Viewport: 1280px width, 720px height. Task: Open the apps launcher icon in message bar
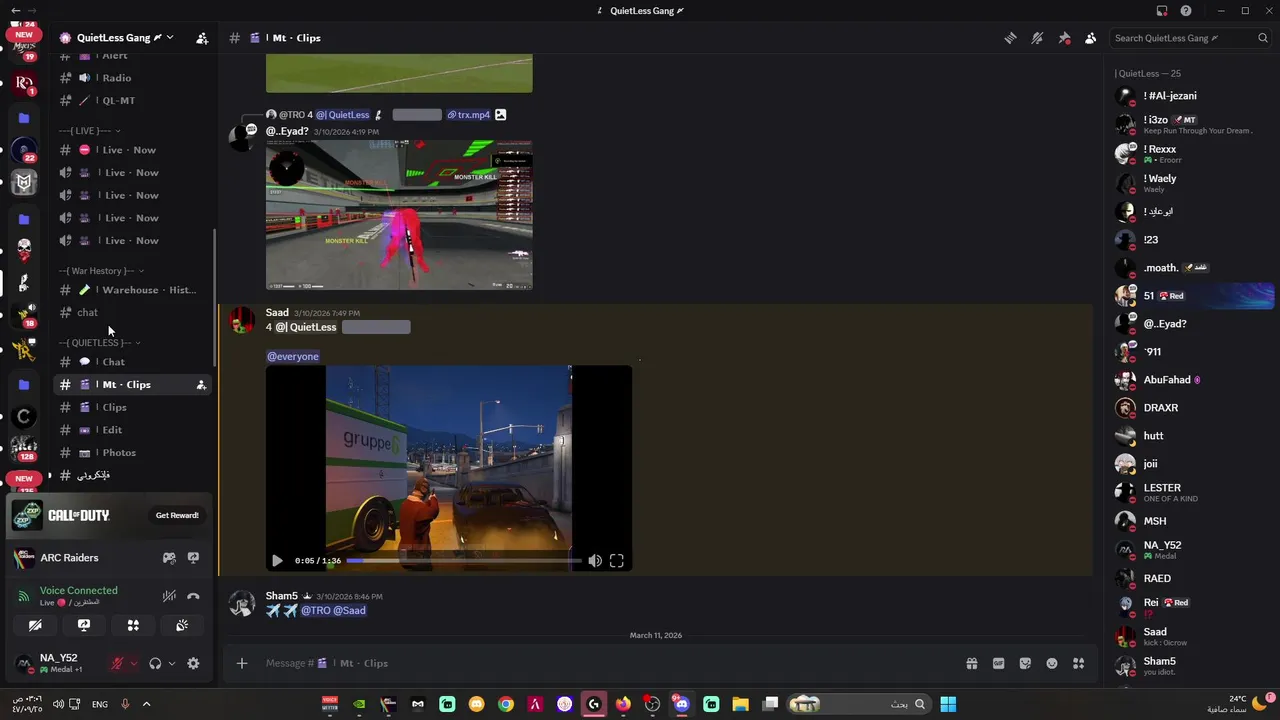1078,663
